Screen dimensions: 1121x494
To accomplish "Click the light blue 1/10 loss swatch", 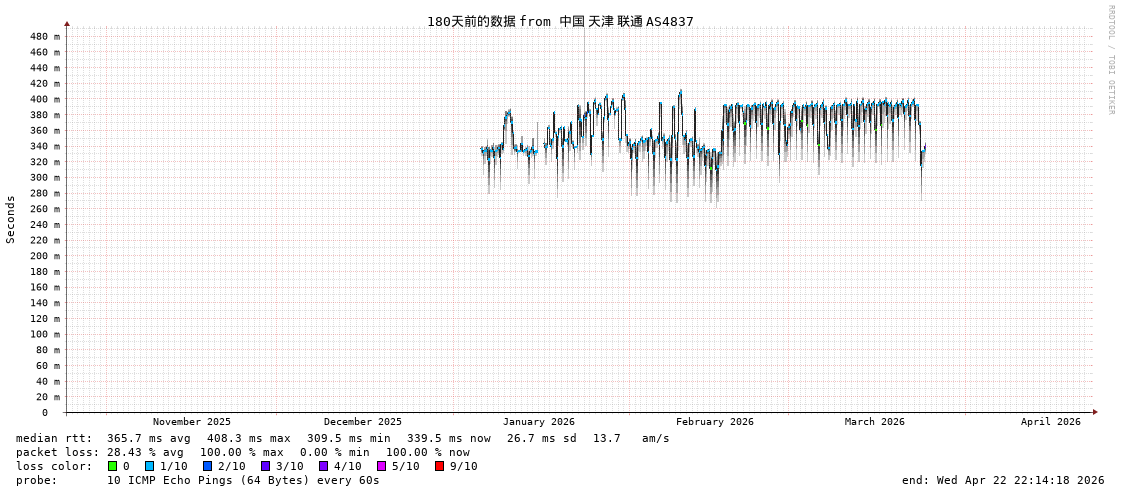I will click(x=149, y=466).
